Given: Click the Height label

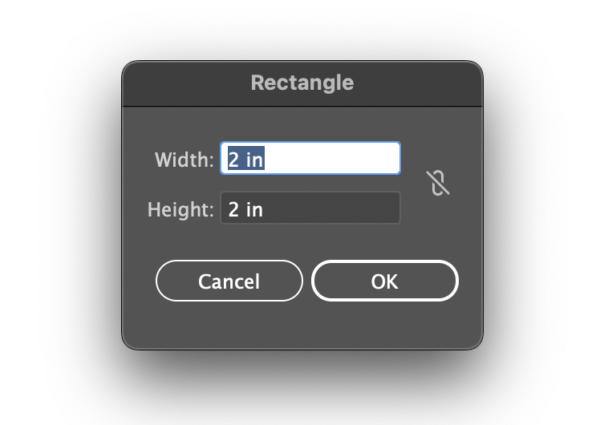Looking at the screenshot, I should click(180, 210).
